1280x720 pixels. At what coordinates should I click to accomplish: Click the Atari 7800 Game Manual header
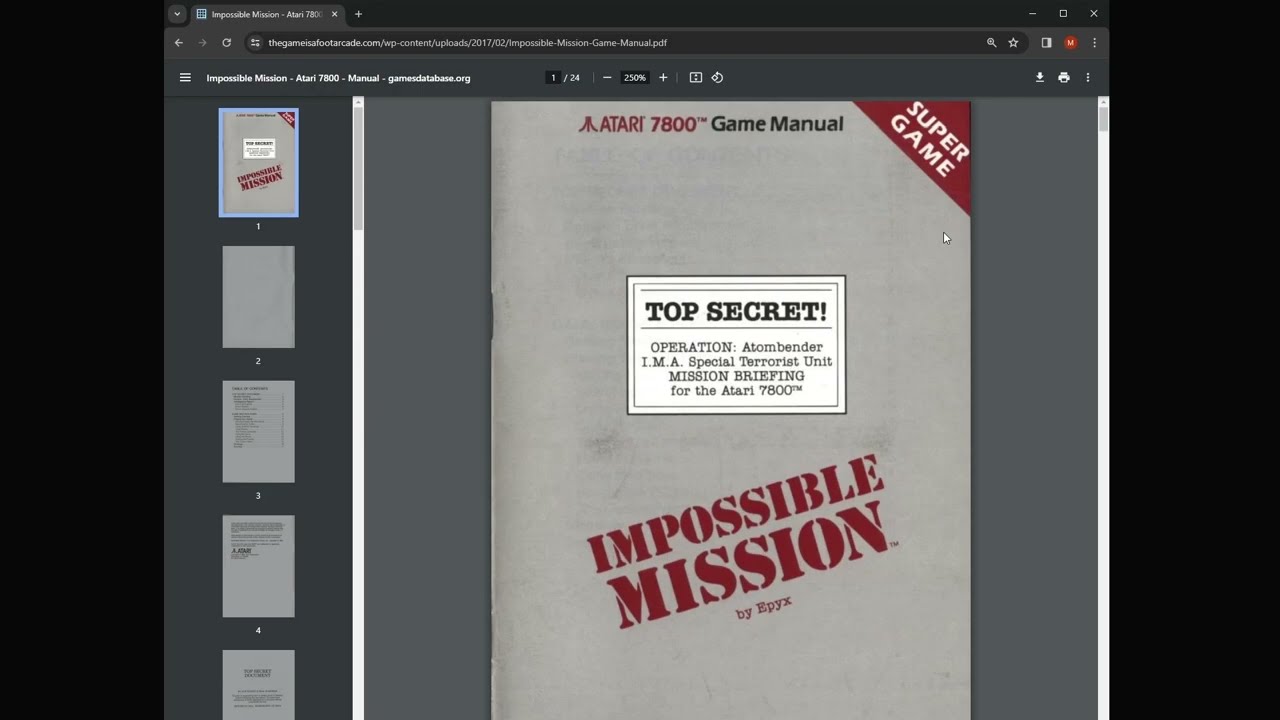(x=710, y=124)
